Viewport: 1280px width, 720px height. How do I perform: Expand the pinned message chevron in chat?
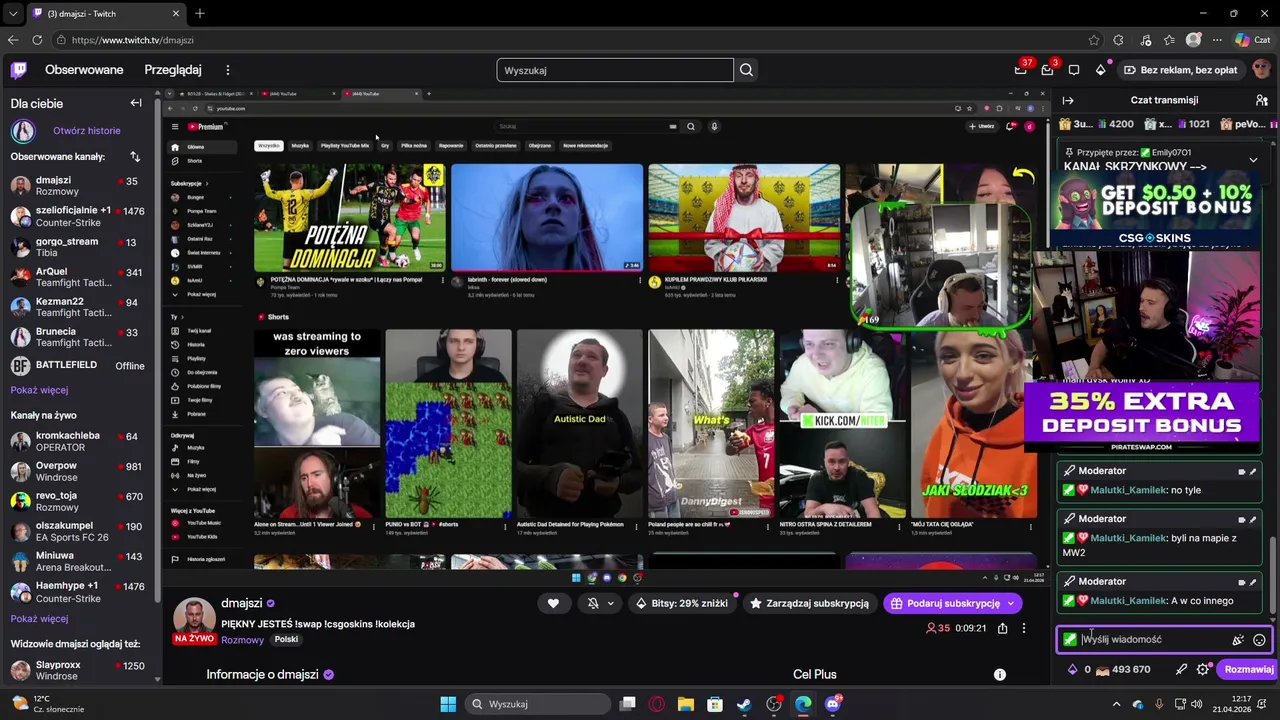click(x=1253, y=160)
